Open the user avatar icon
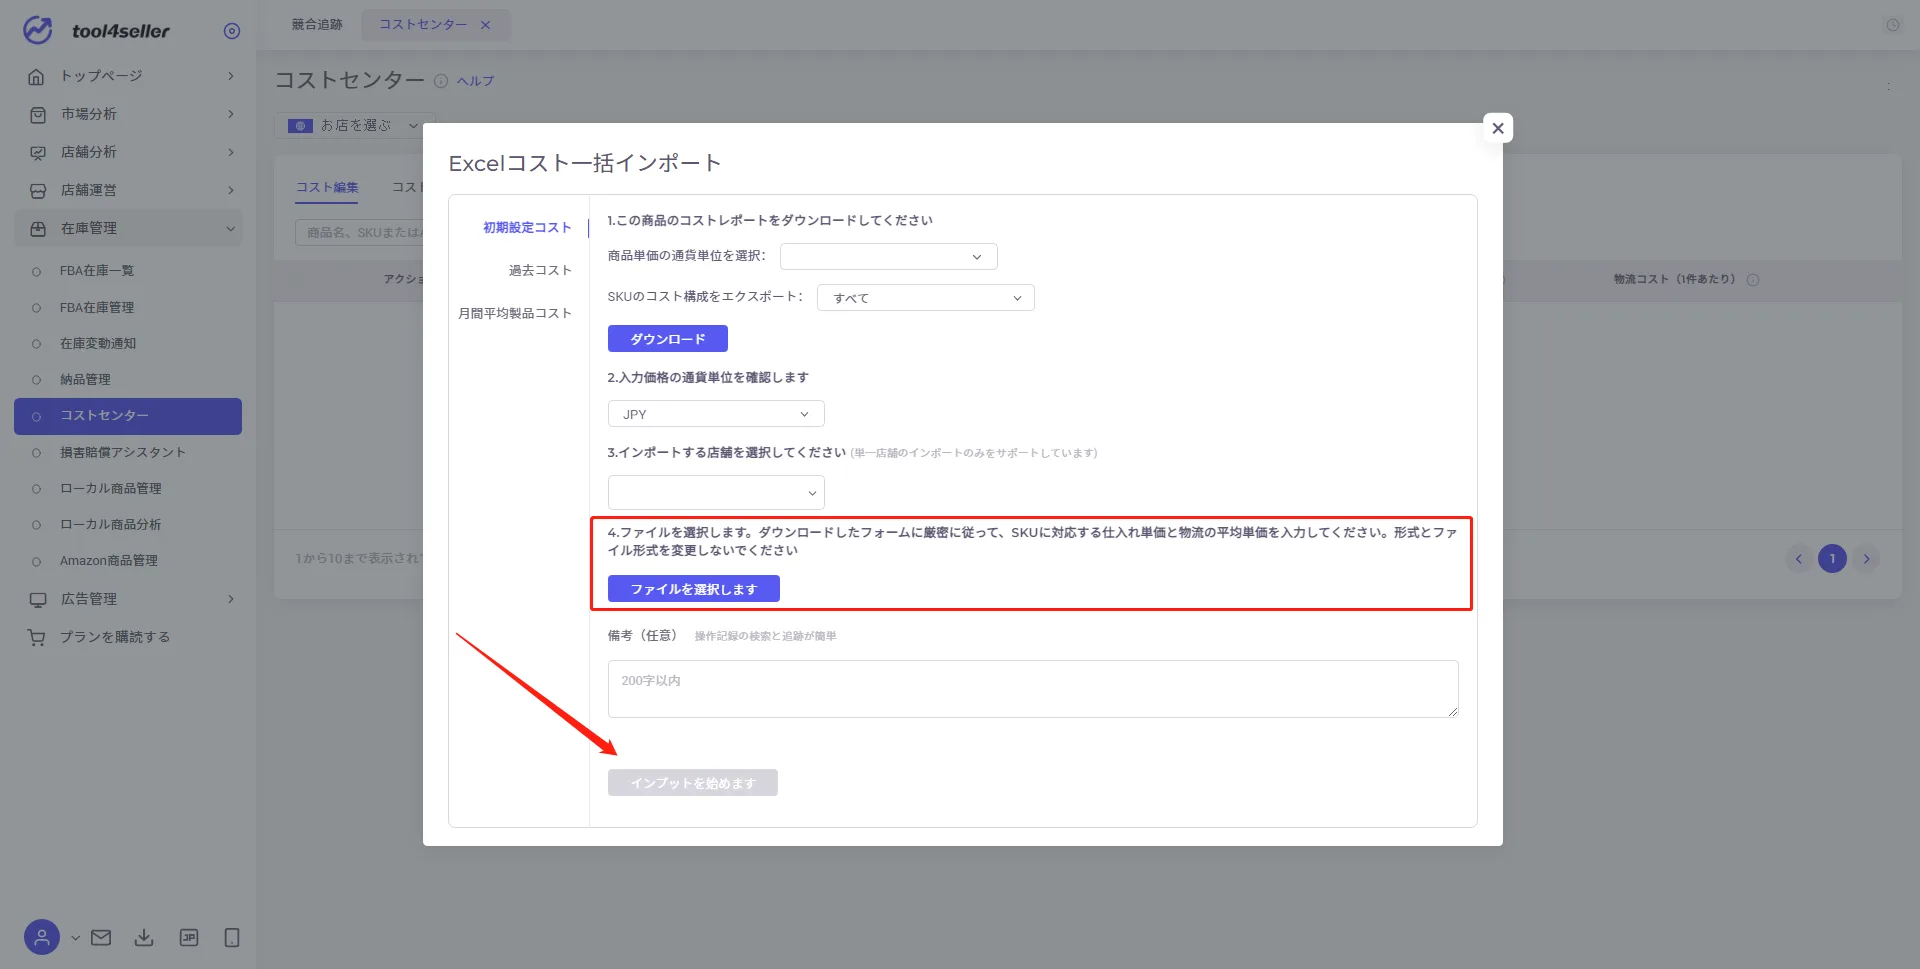Viewport: 1920px width, 969px height. click(42, 938)
